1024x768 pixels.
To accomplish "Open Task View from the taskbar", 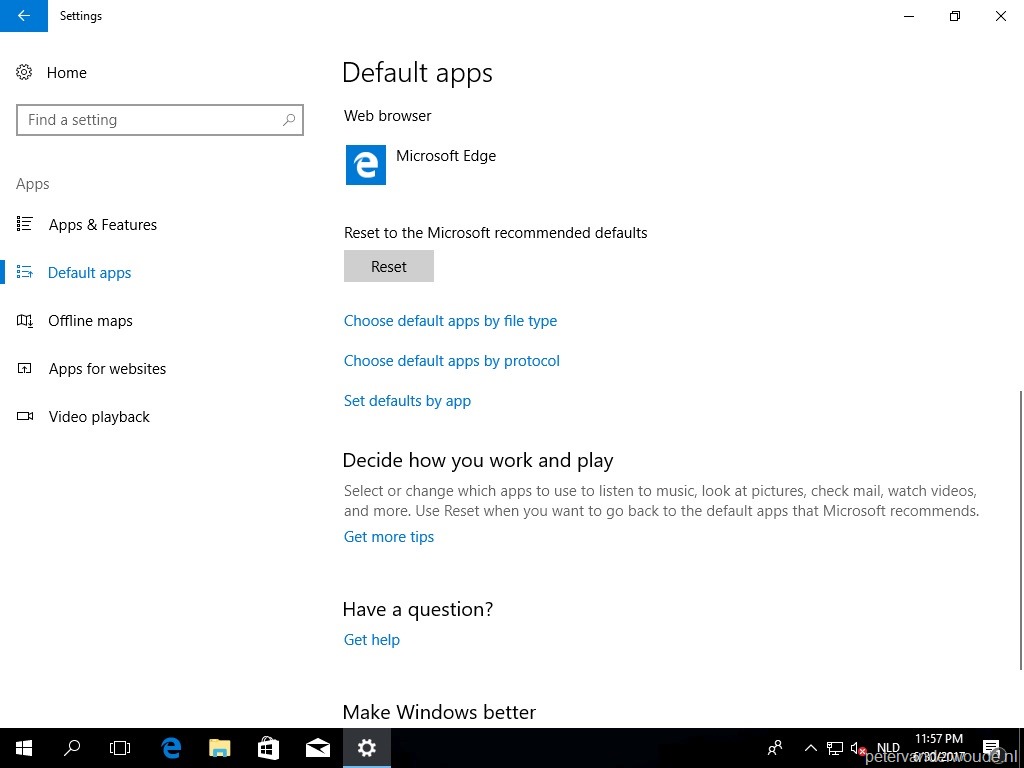I will click(119, 747).
